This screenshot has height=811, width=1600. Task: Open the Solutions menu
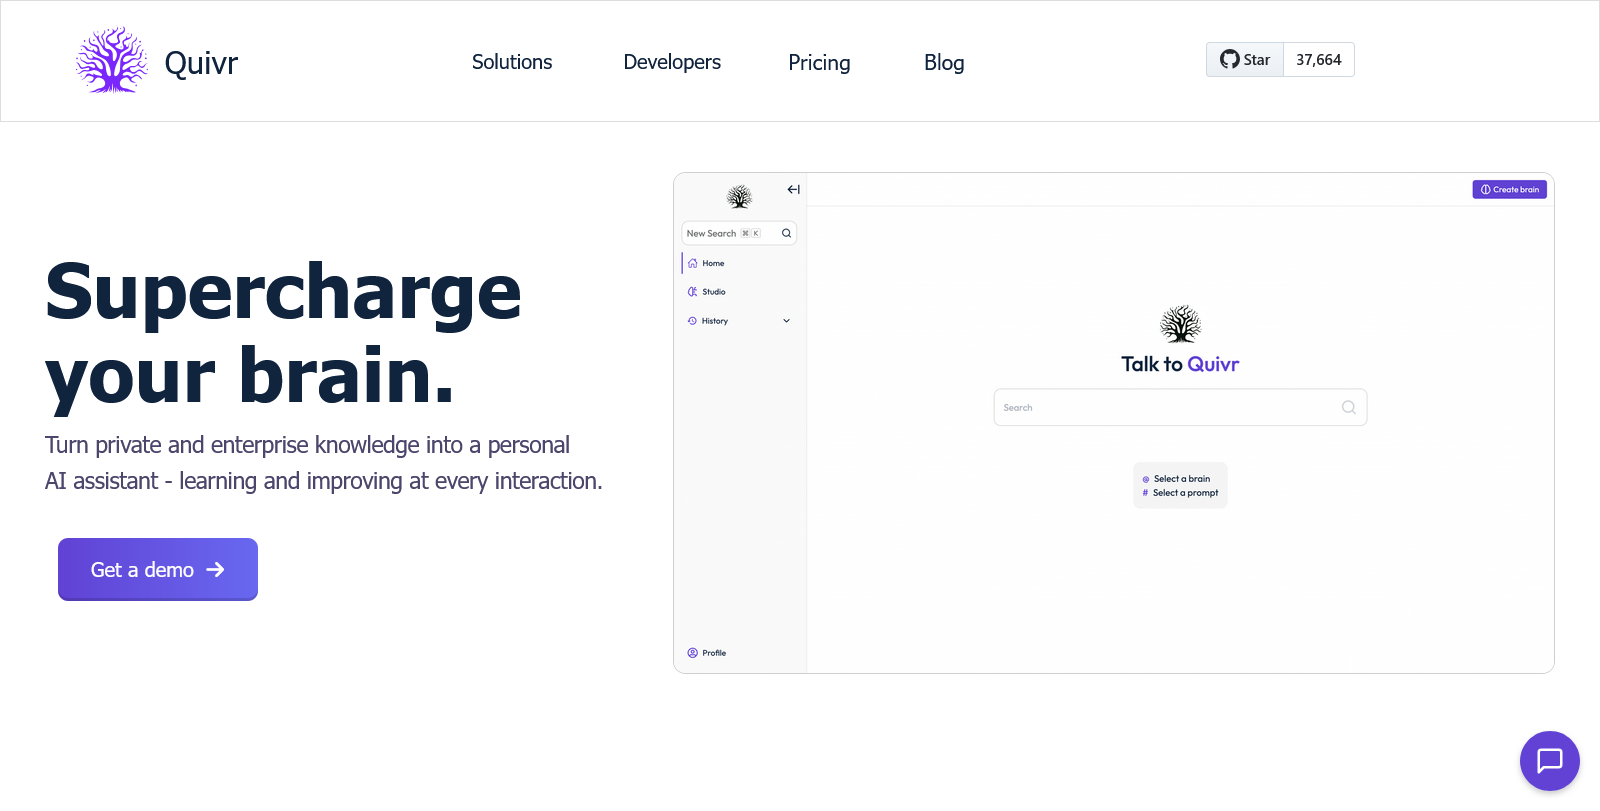(512, 62)
